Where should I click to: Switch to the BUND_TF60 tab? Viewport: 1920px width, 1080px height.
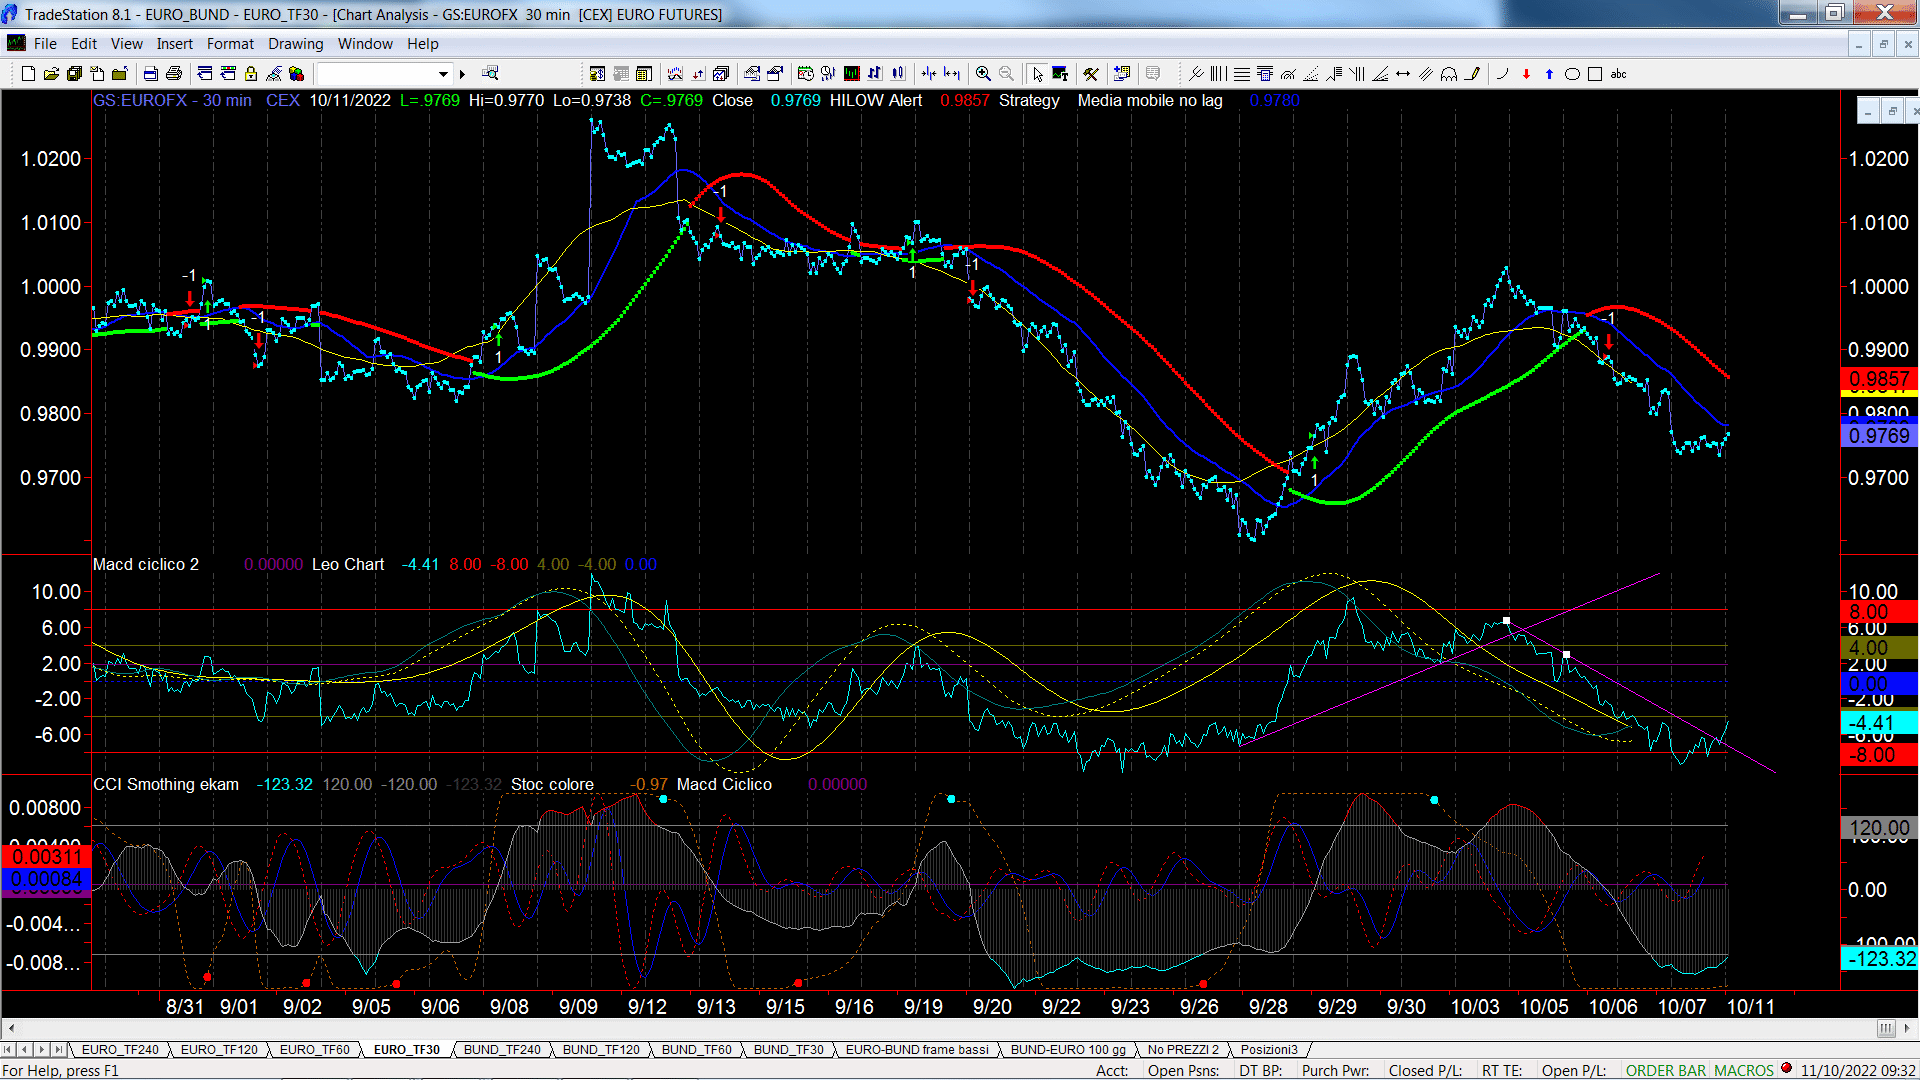(696, 1049)
